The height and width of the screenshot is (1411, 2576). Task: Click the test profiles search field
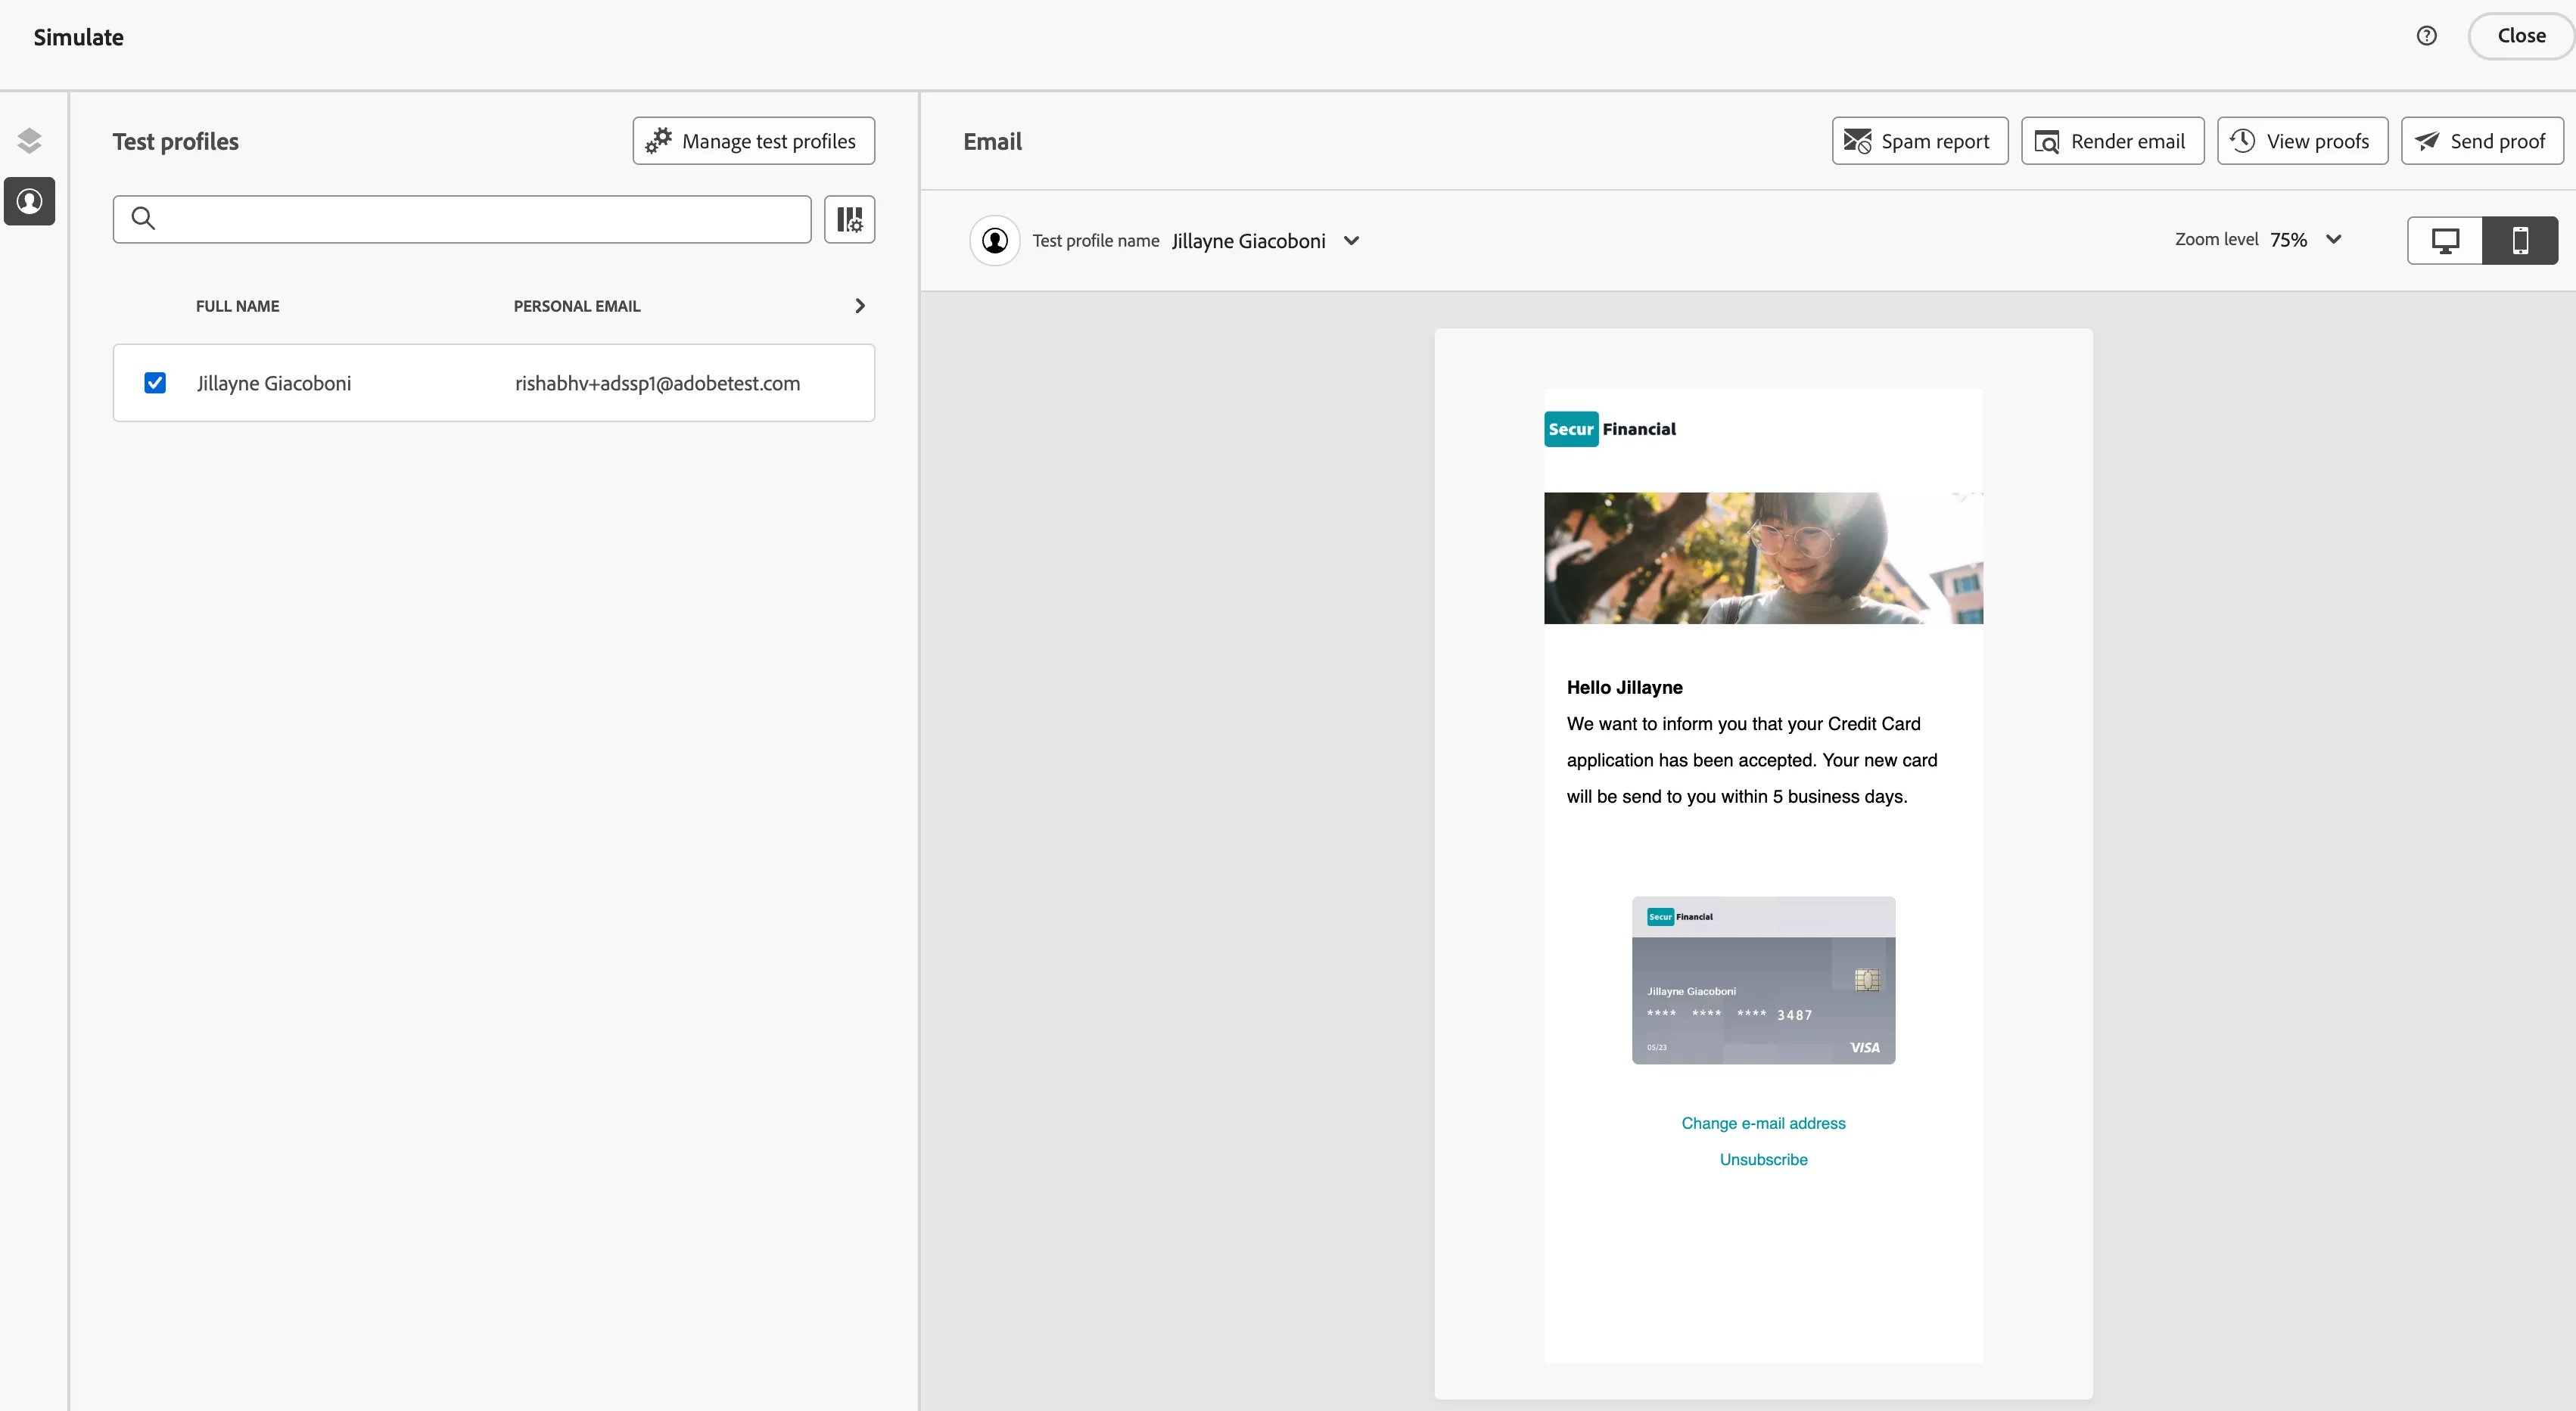point(462,219)
